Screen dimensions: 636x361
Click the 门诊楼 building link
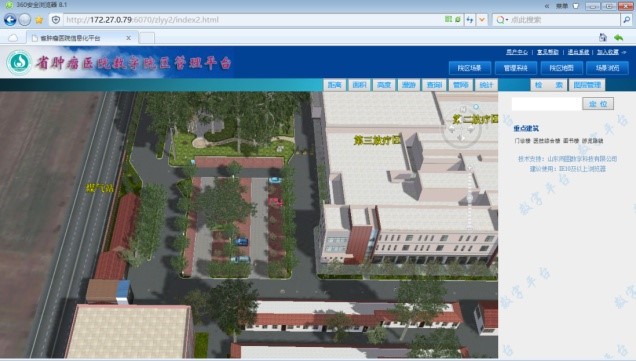pos(522,141)
